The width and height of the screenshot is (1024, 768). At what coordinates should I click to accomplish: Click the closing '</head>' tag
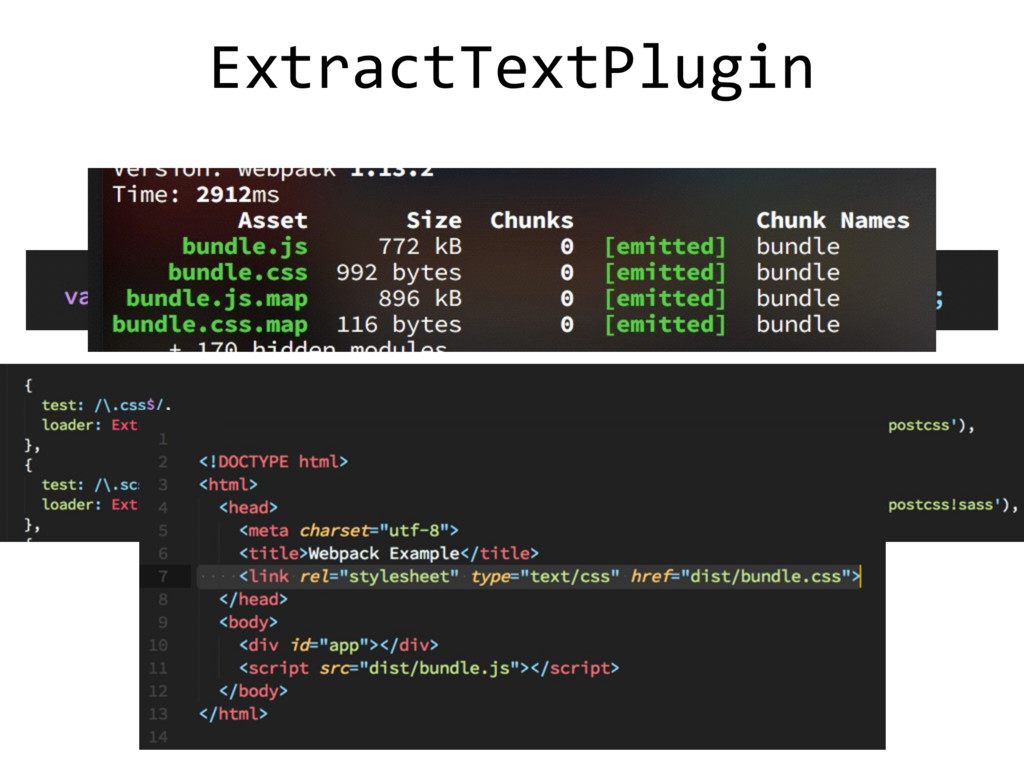(253, 600)
